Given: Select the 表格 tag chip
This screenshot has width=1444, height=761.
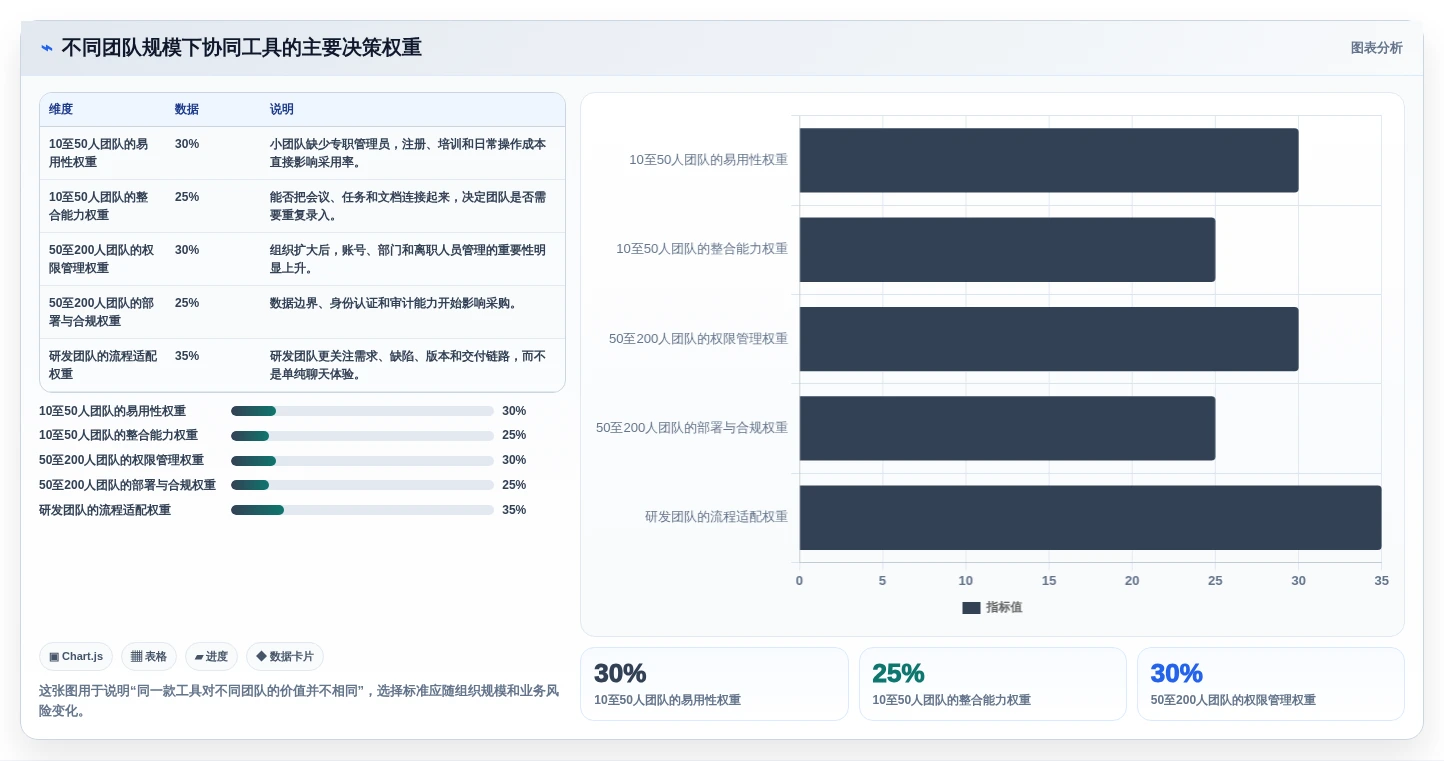Looking at the screenshot, I should point(149,657).
